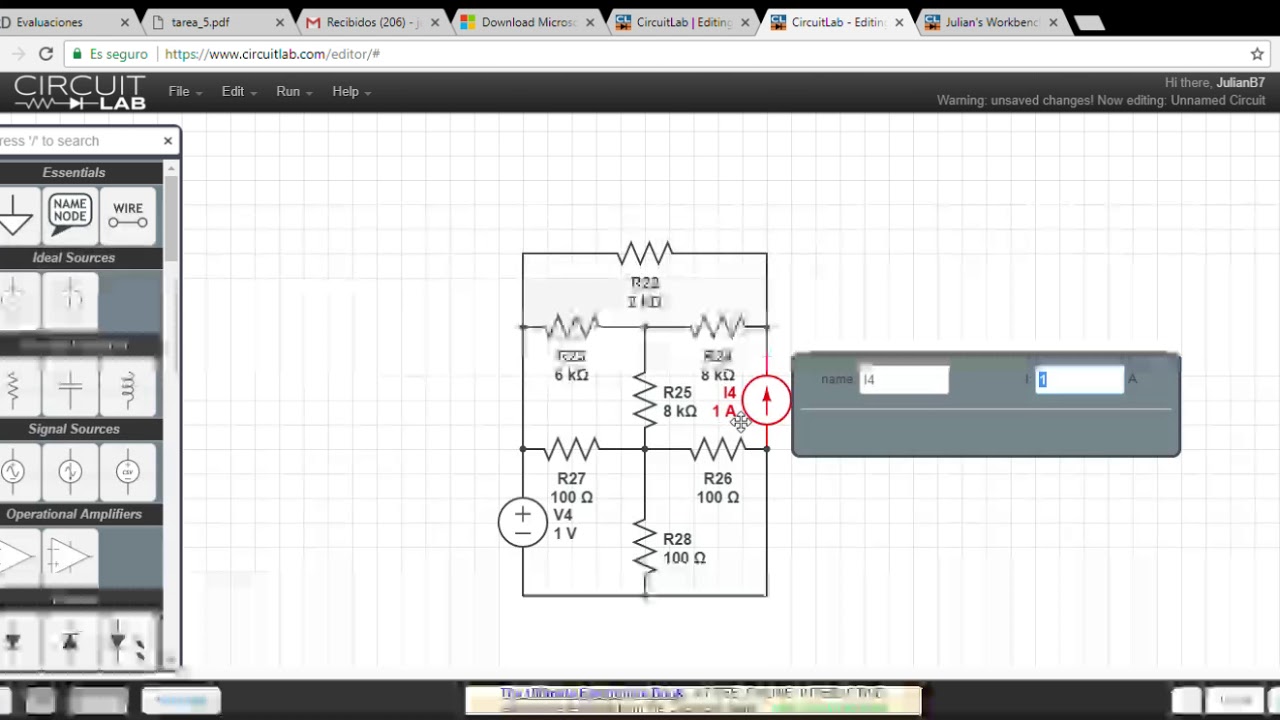Click the CircuitLab logo
This screenshot has height=720, width=1280.
80,92
